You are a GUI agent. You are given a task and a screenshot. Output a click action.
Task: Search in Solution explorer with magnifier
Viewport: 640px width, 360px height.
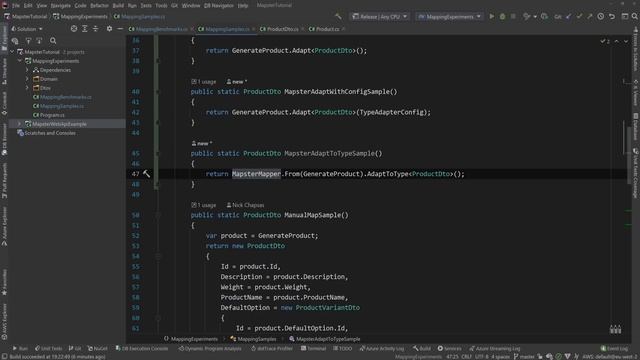tap(53, 41)
